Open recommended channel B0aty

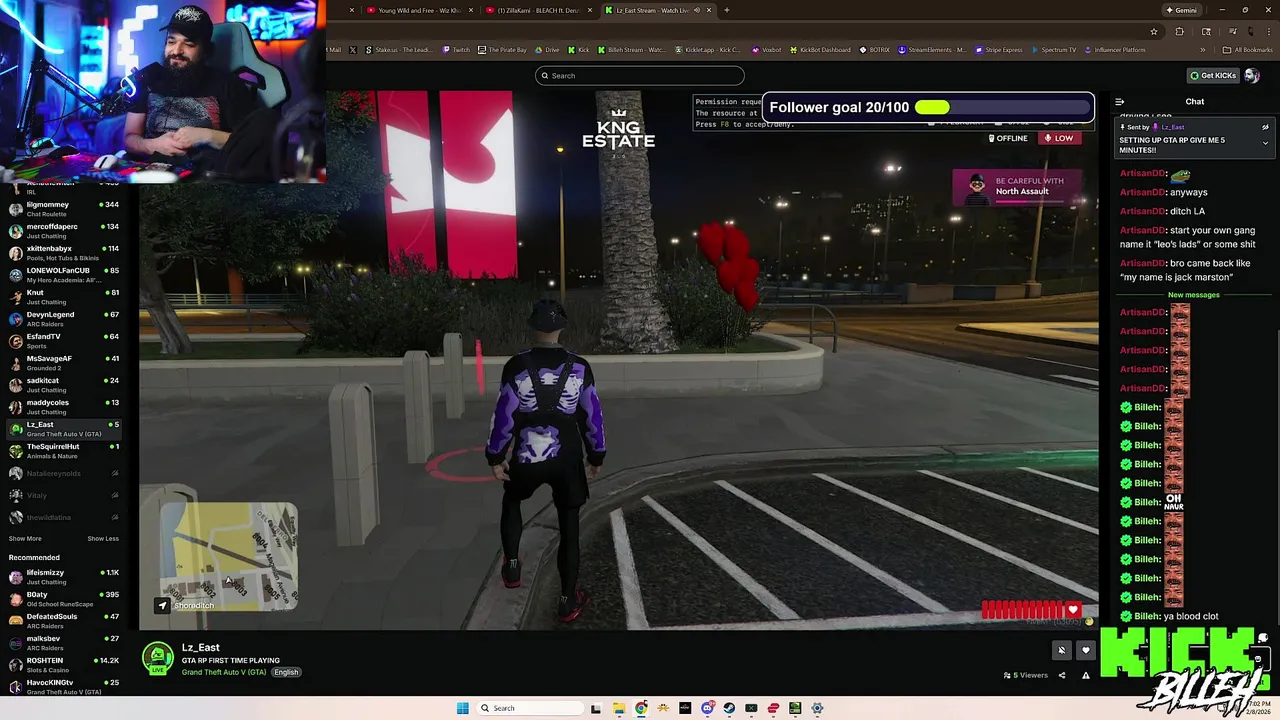(65, 599)
